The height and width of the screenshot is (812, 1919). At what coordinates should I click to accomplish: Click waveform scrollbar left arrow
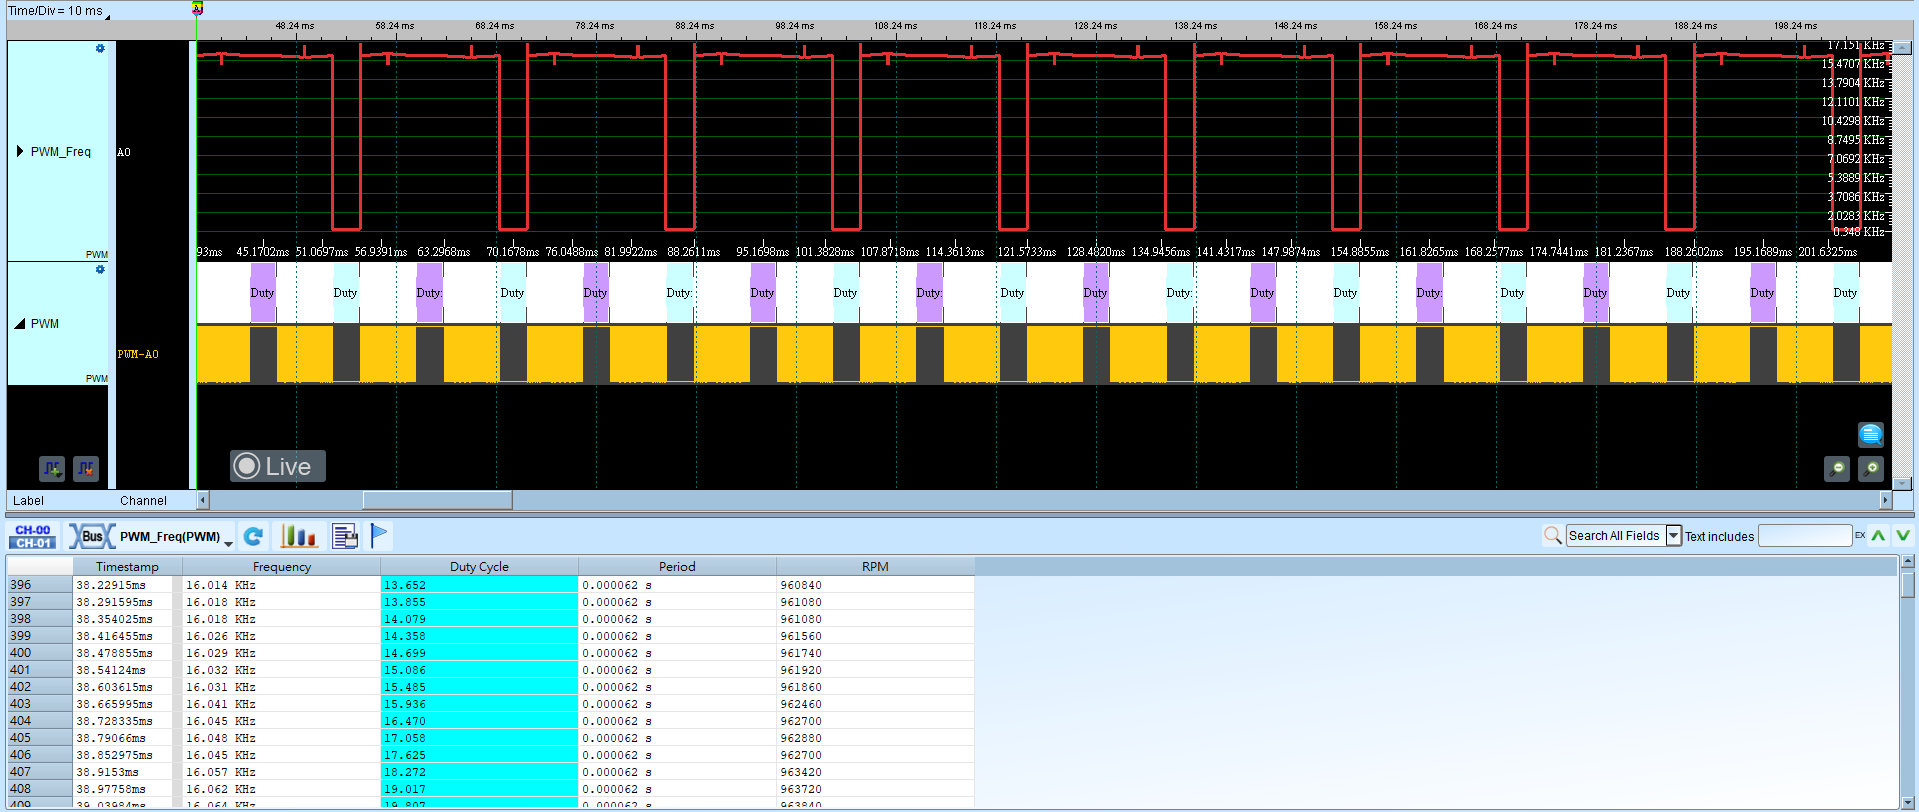(203, 500)
